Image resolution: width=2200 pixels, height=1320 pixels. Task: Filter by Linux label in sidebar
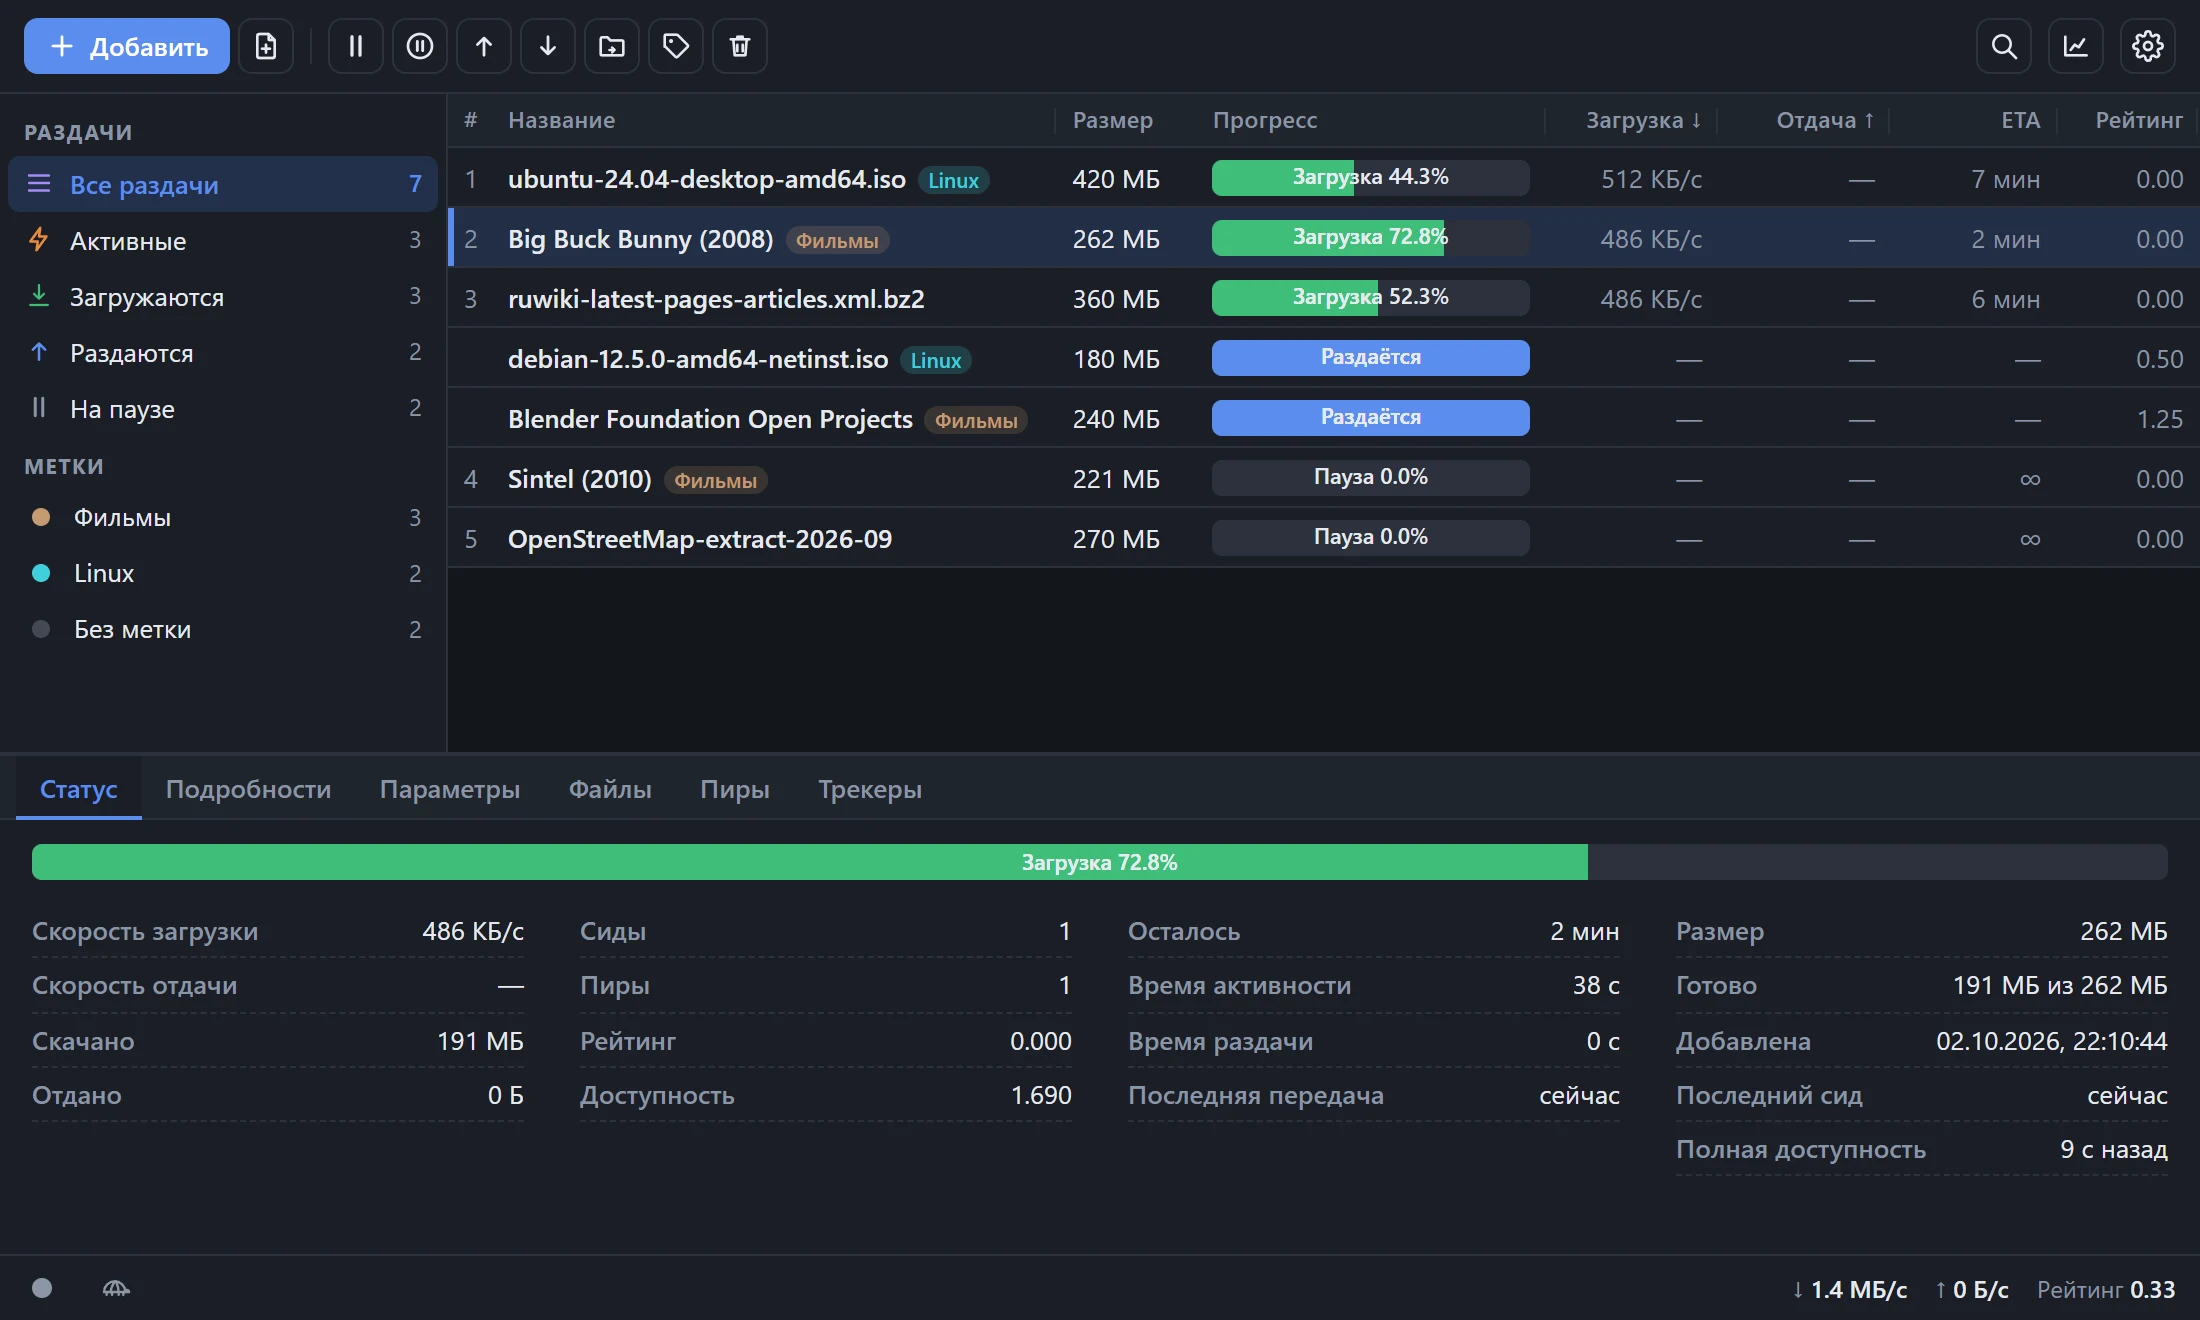click(x=223, y=573)
